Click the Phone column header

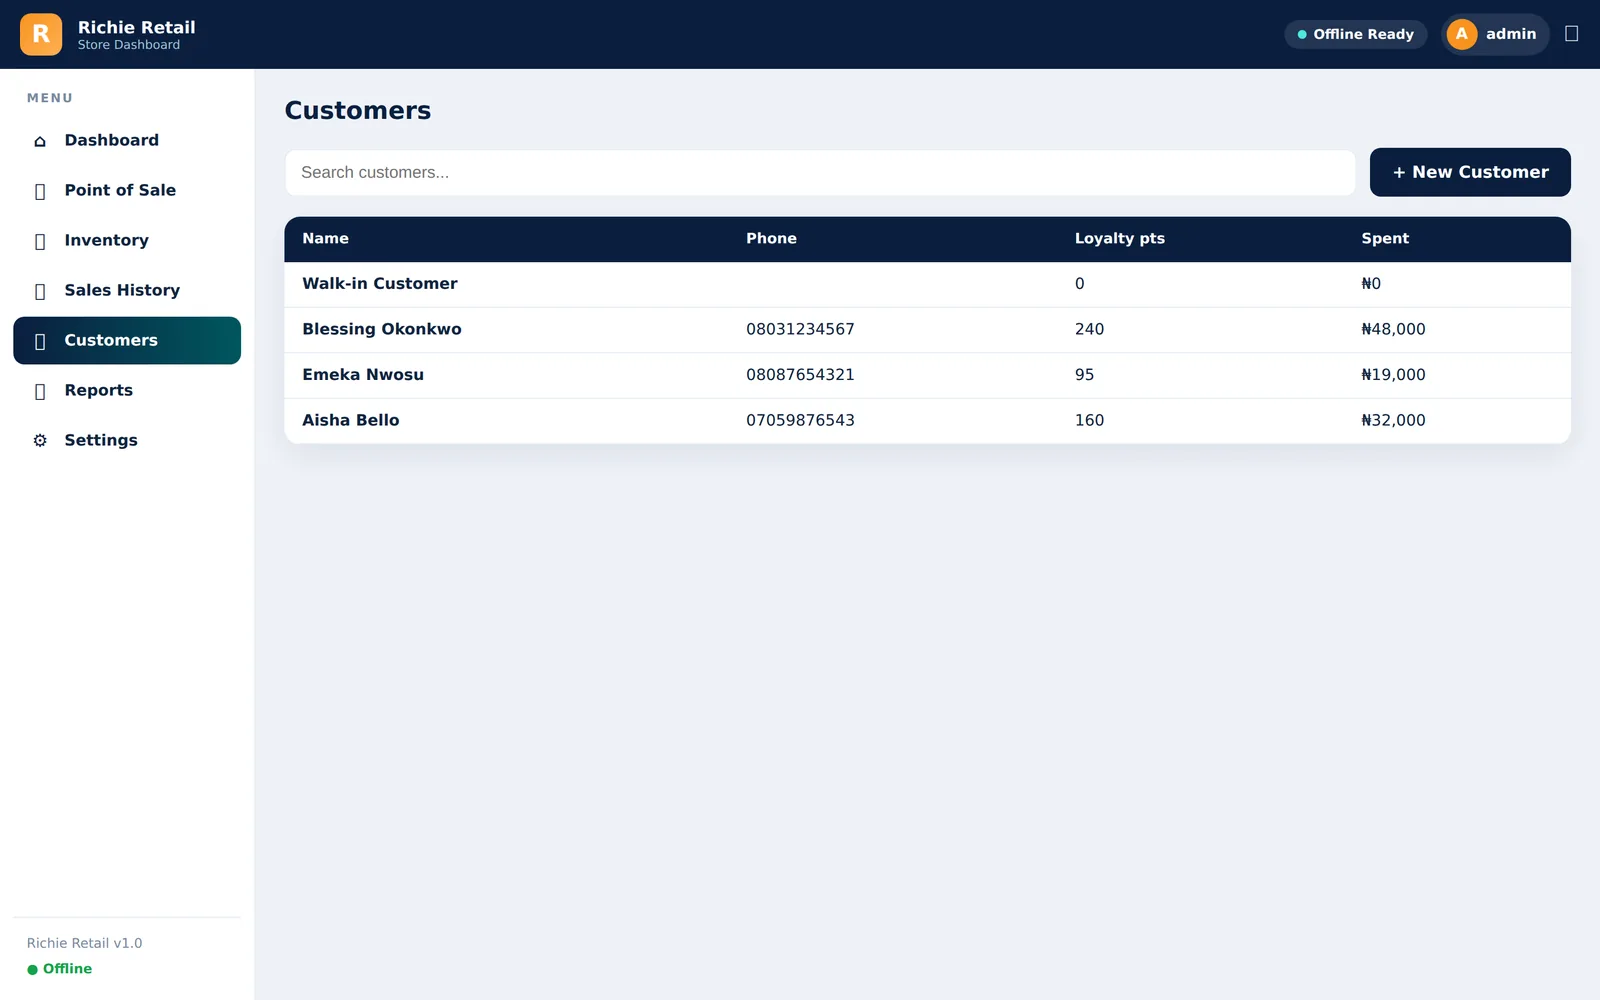pos(771,238)
